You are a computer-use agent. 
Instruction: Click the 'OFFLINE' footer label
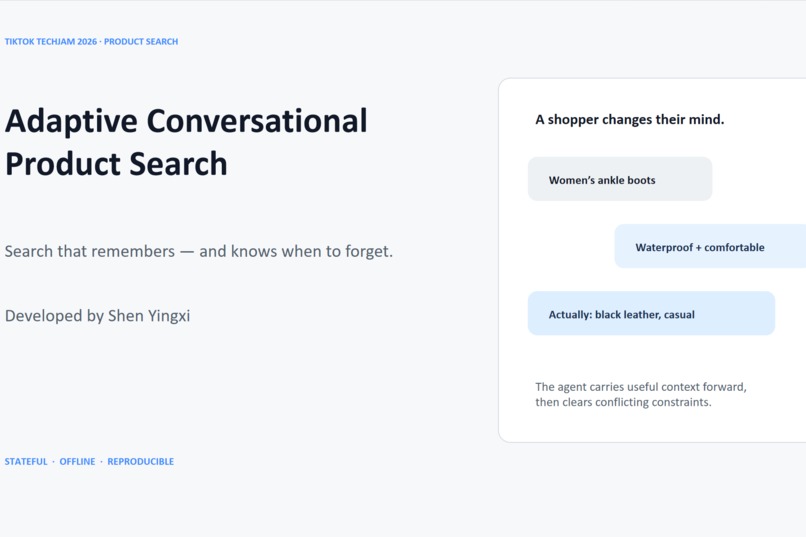coord(77,461)
